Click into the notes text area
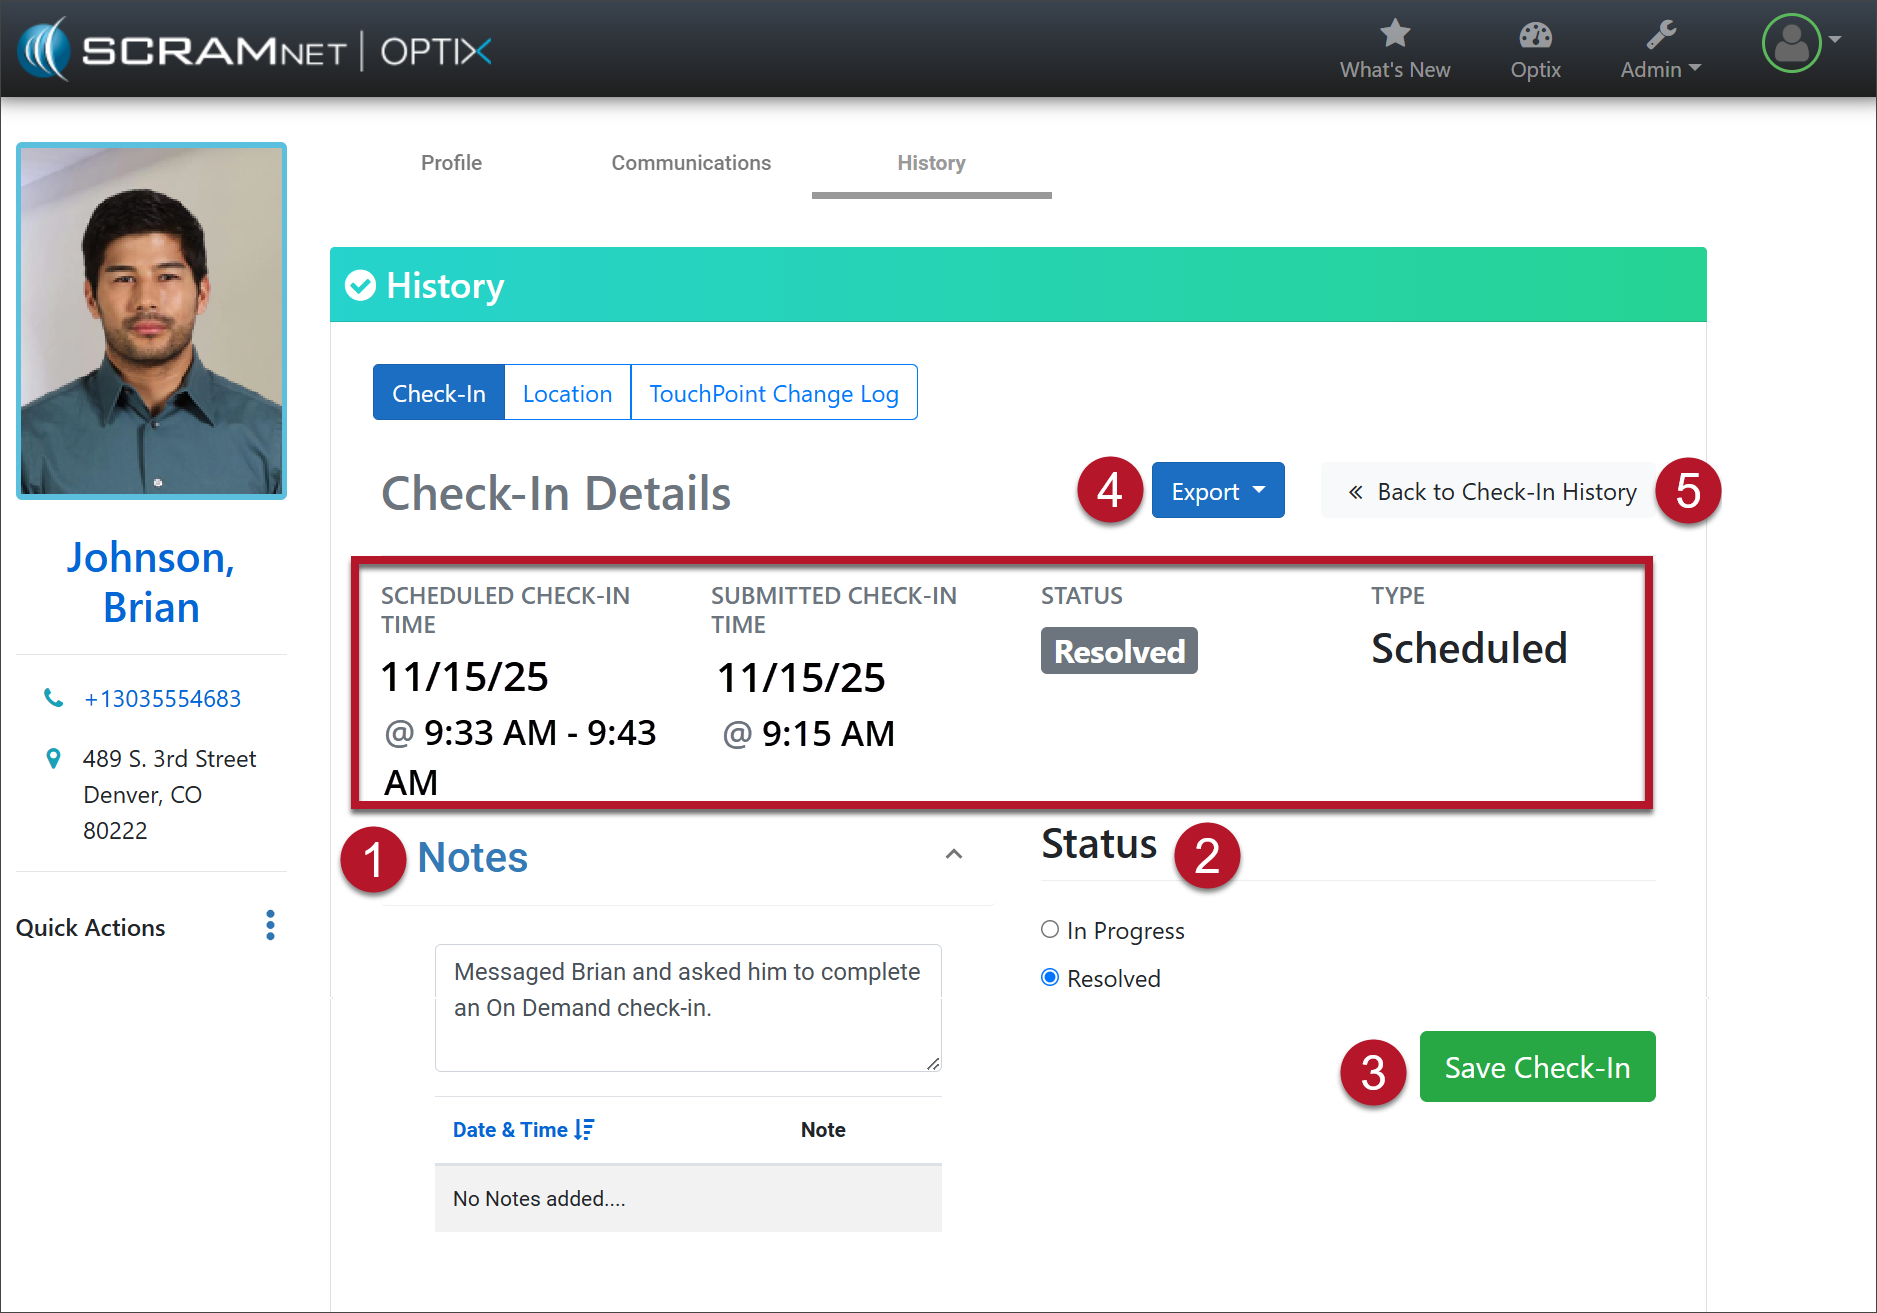Viewport: 1877px width, 1313px height. [687, 1007]
